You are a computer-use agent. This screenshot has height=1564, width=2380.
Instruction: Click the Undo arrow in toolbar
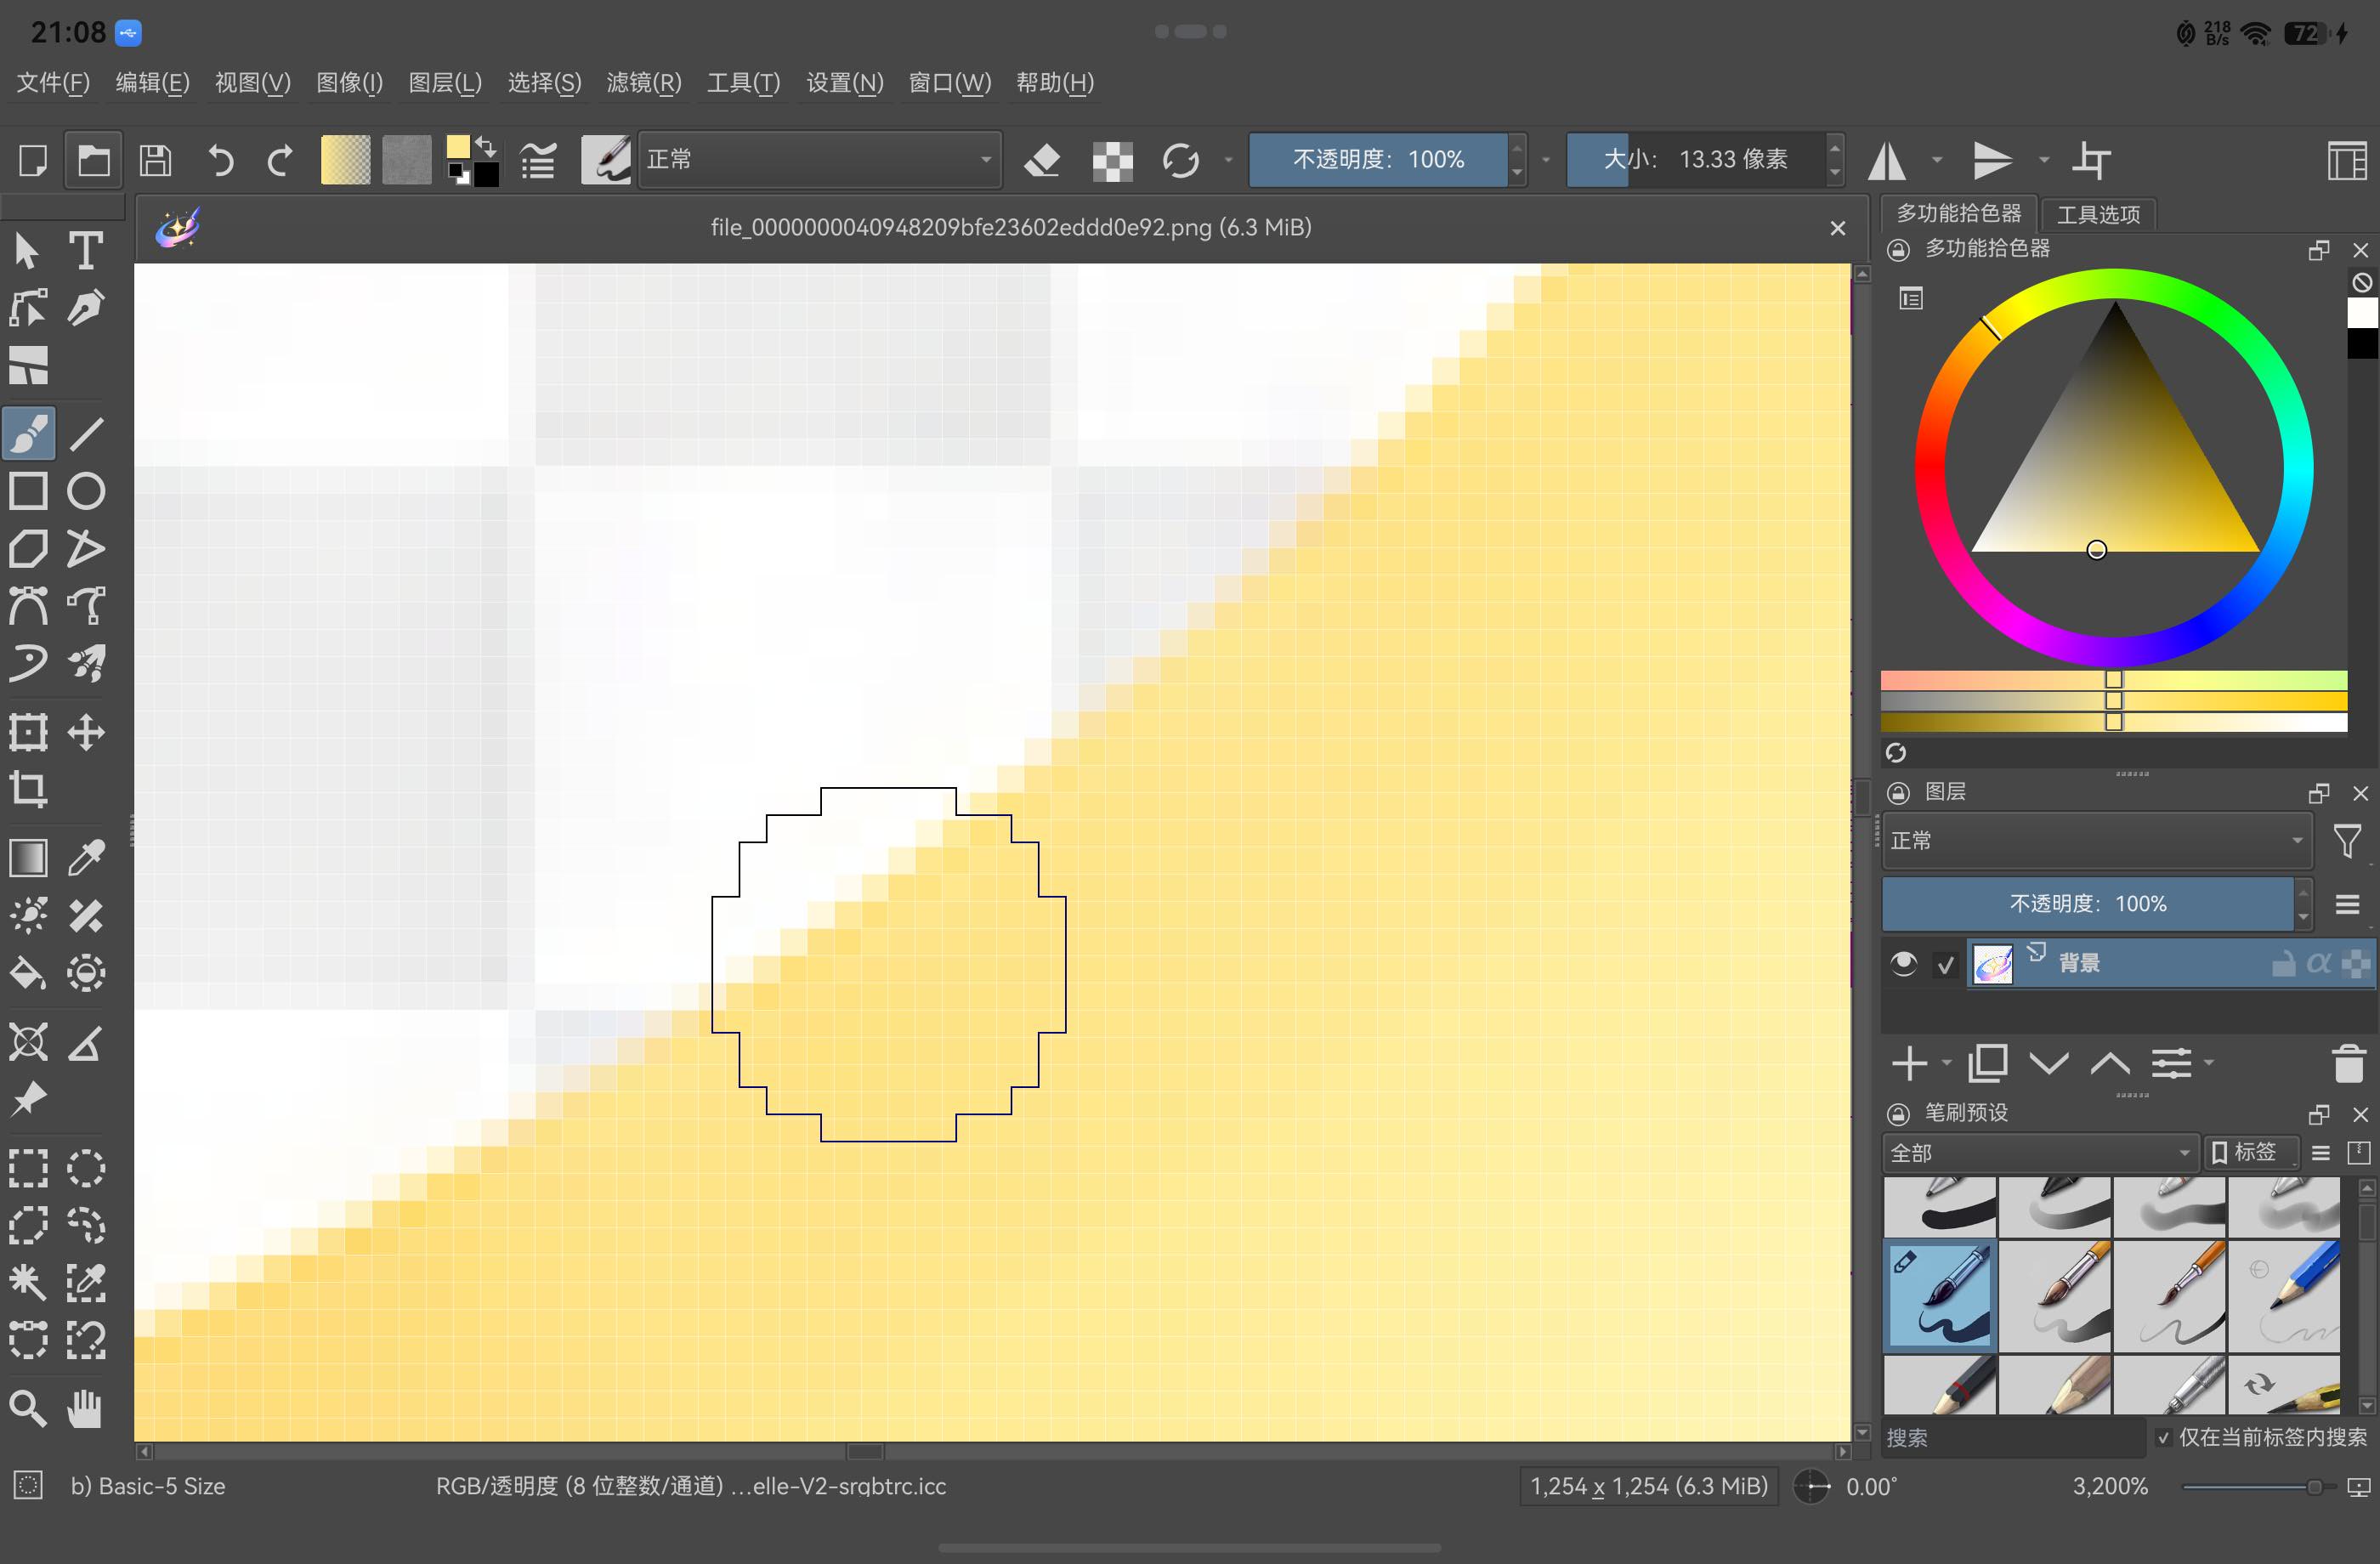point(220,160)
